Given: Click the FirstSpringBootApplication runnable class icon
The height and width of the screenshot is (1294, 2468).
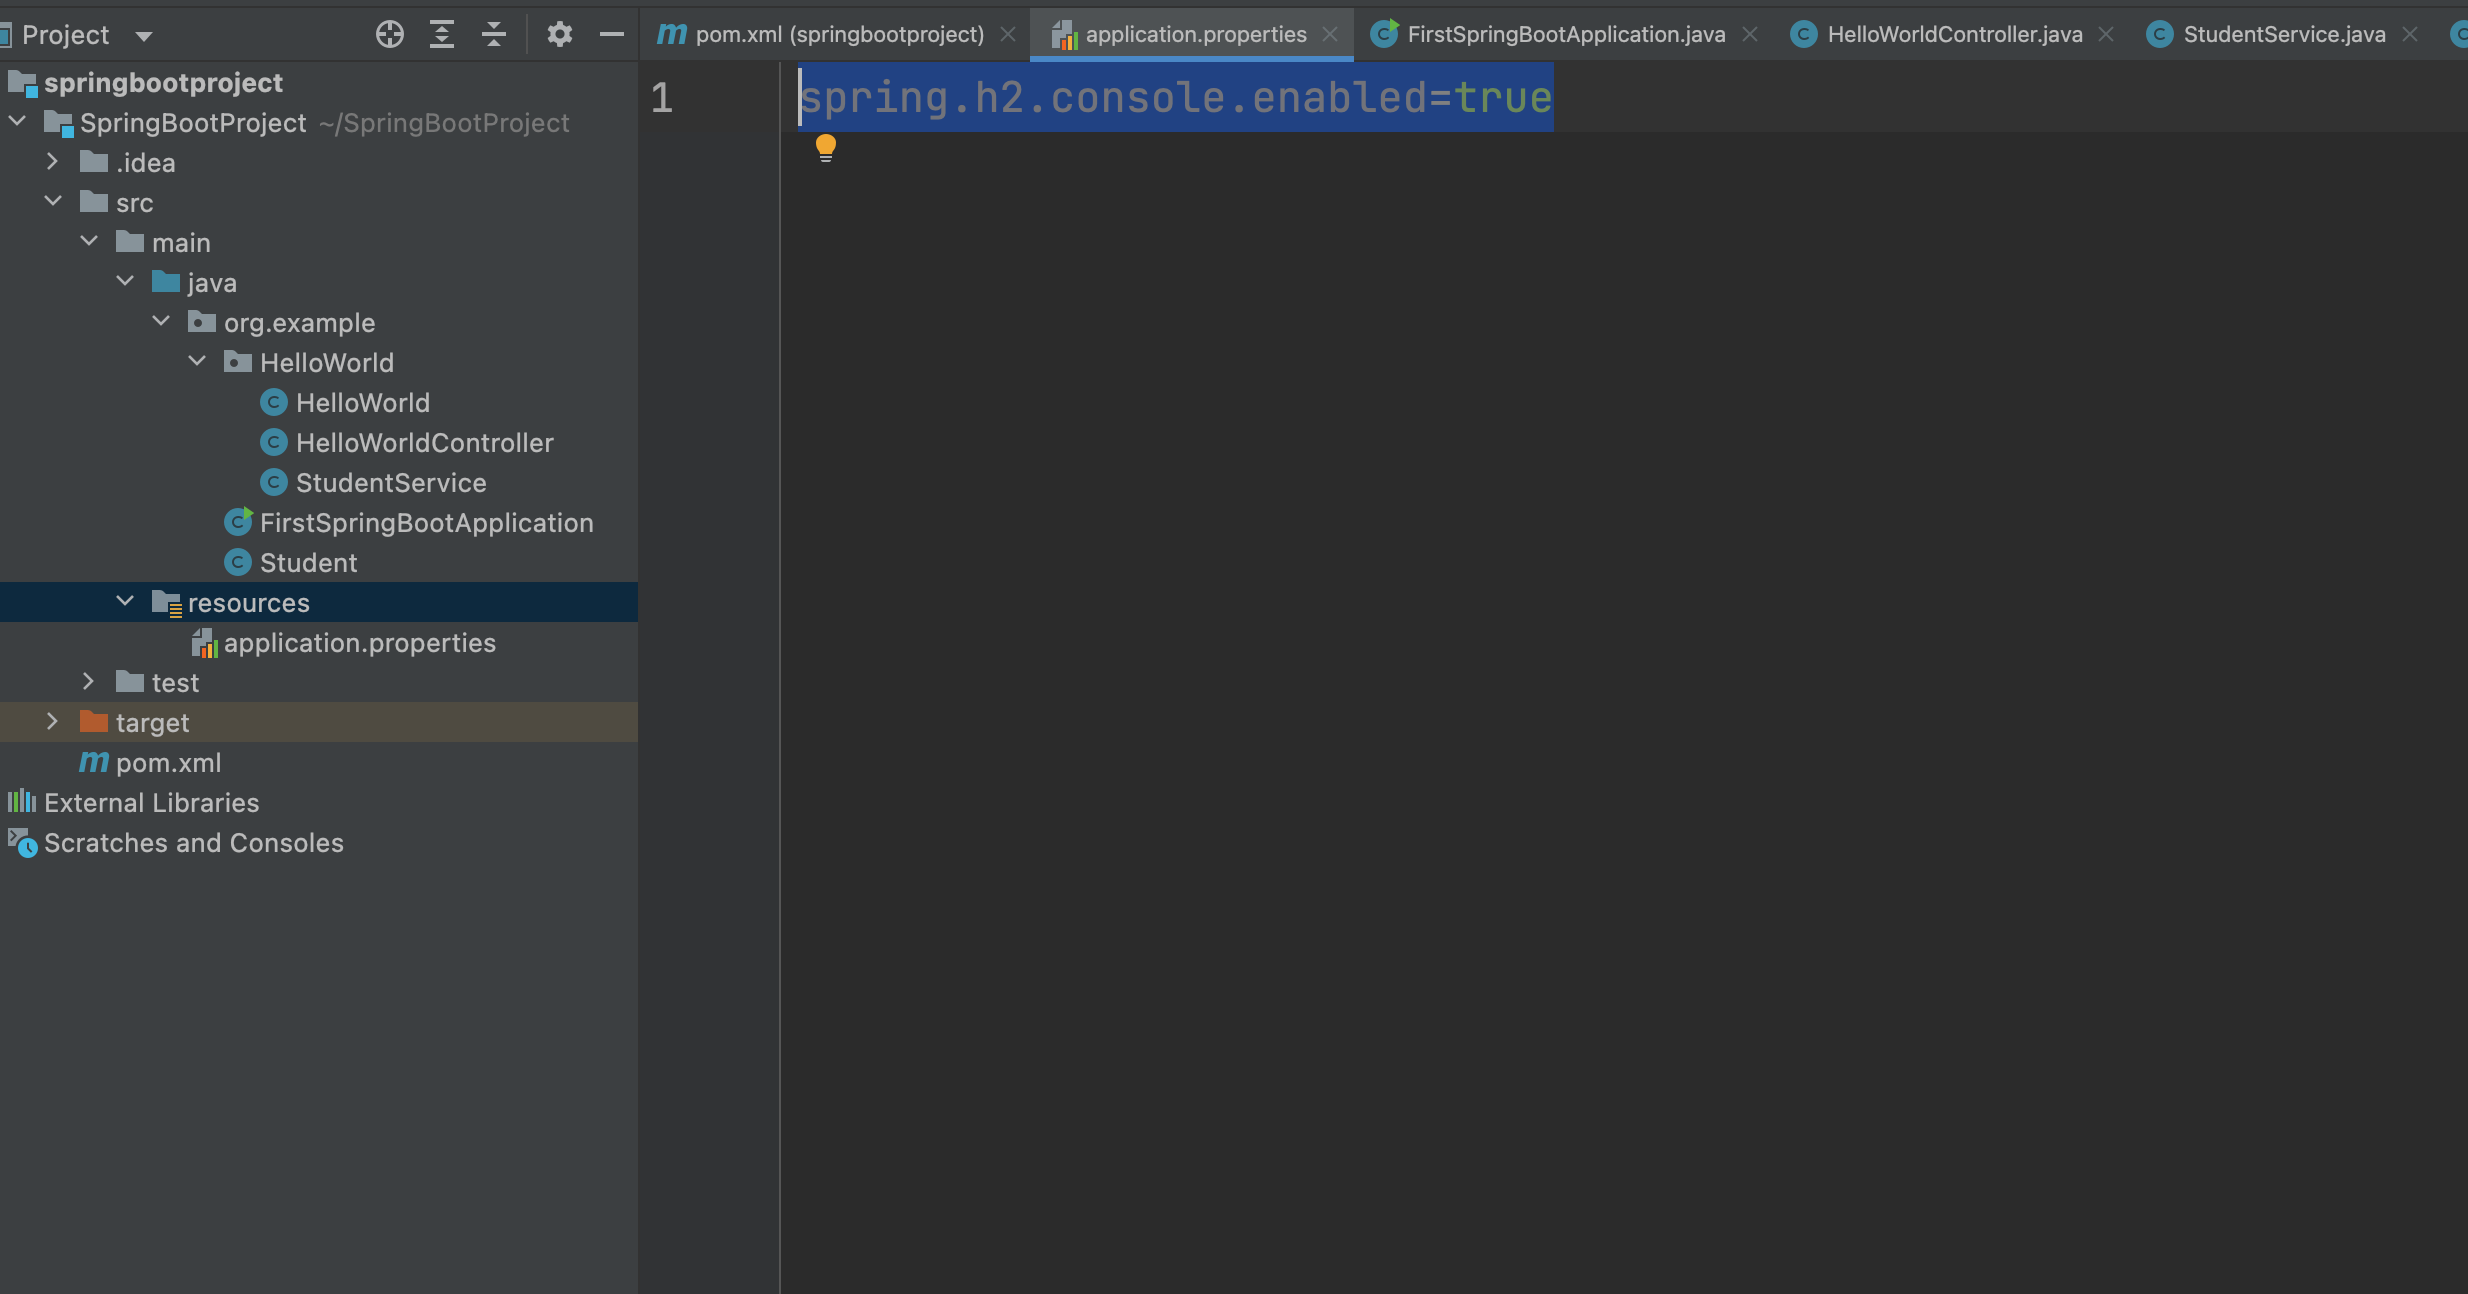Looking at the screenshot, I should point(238,522).
